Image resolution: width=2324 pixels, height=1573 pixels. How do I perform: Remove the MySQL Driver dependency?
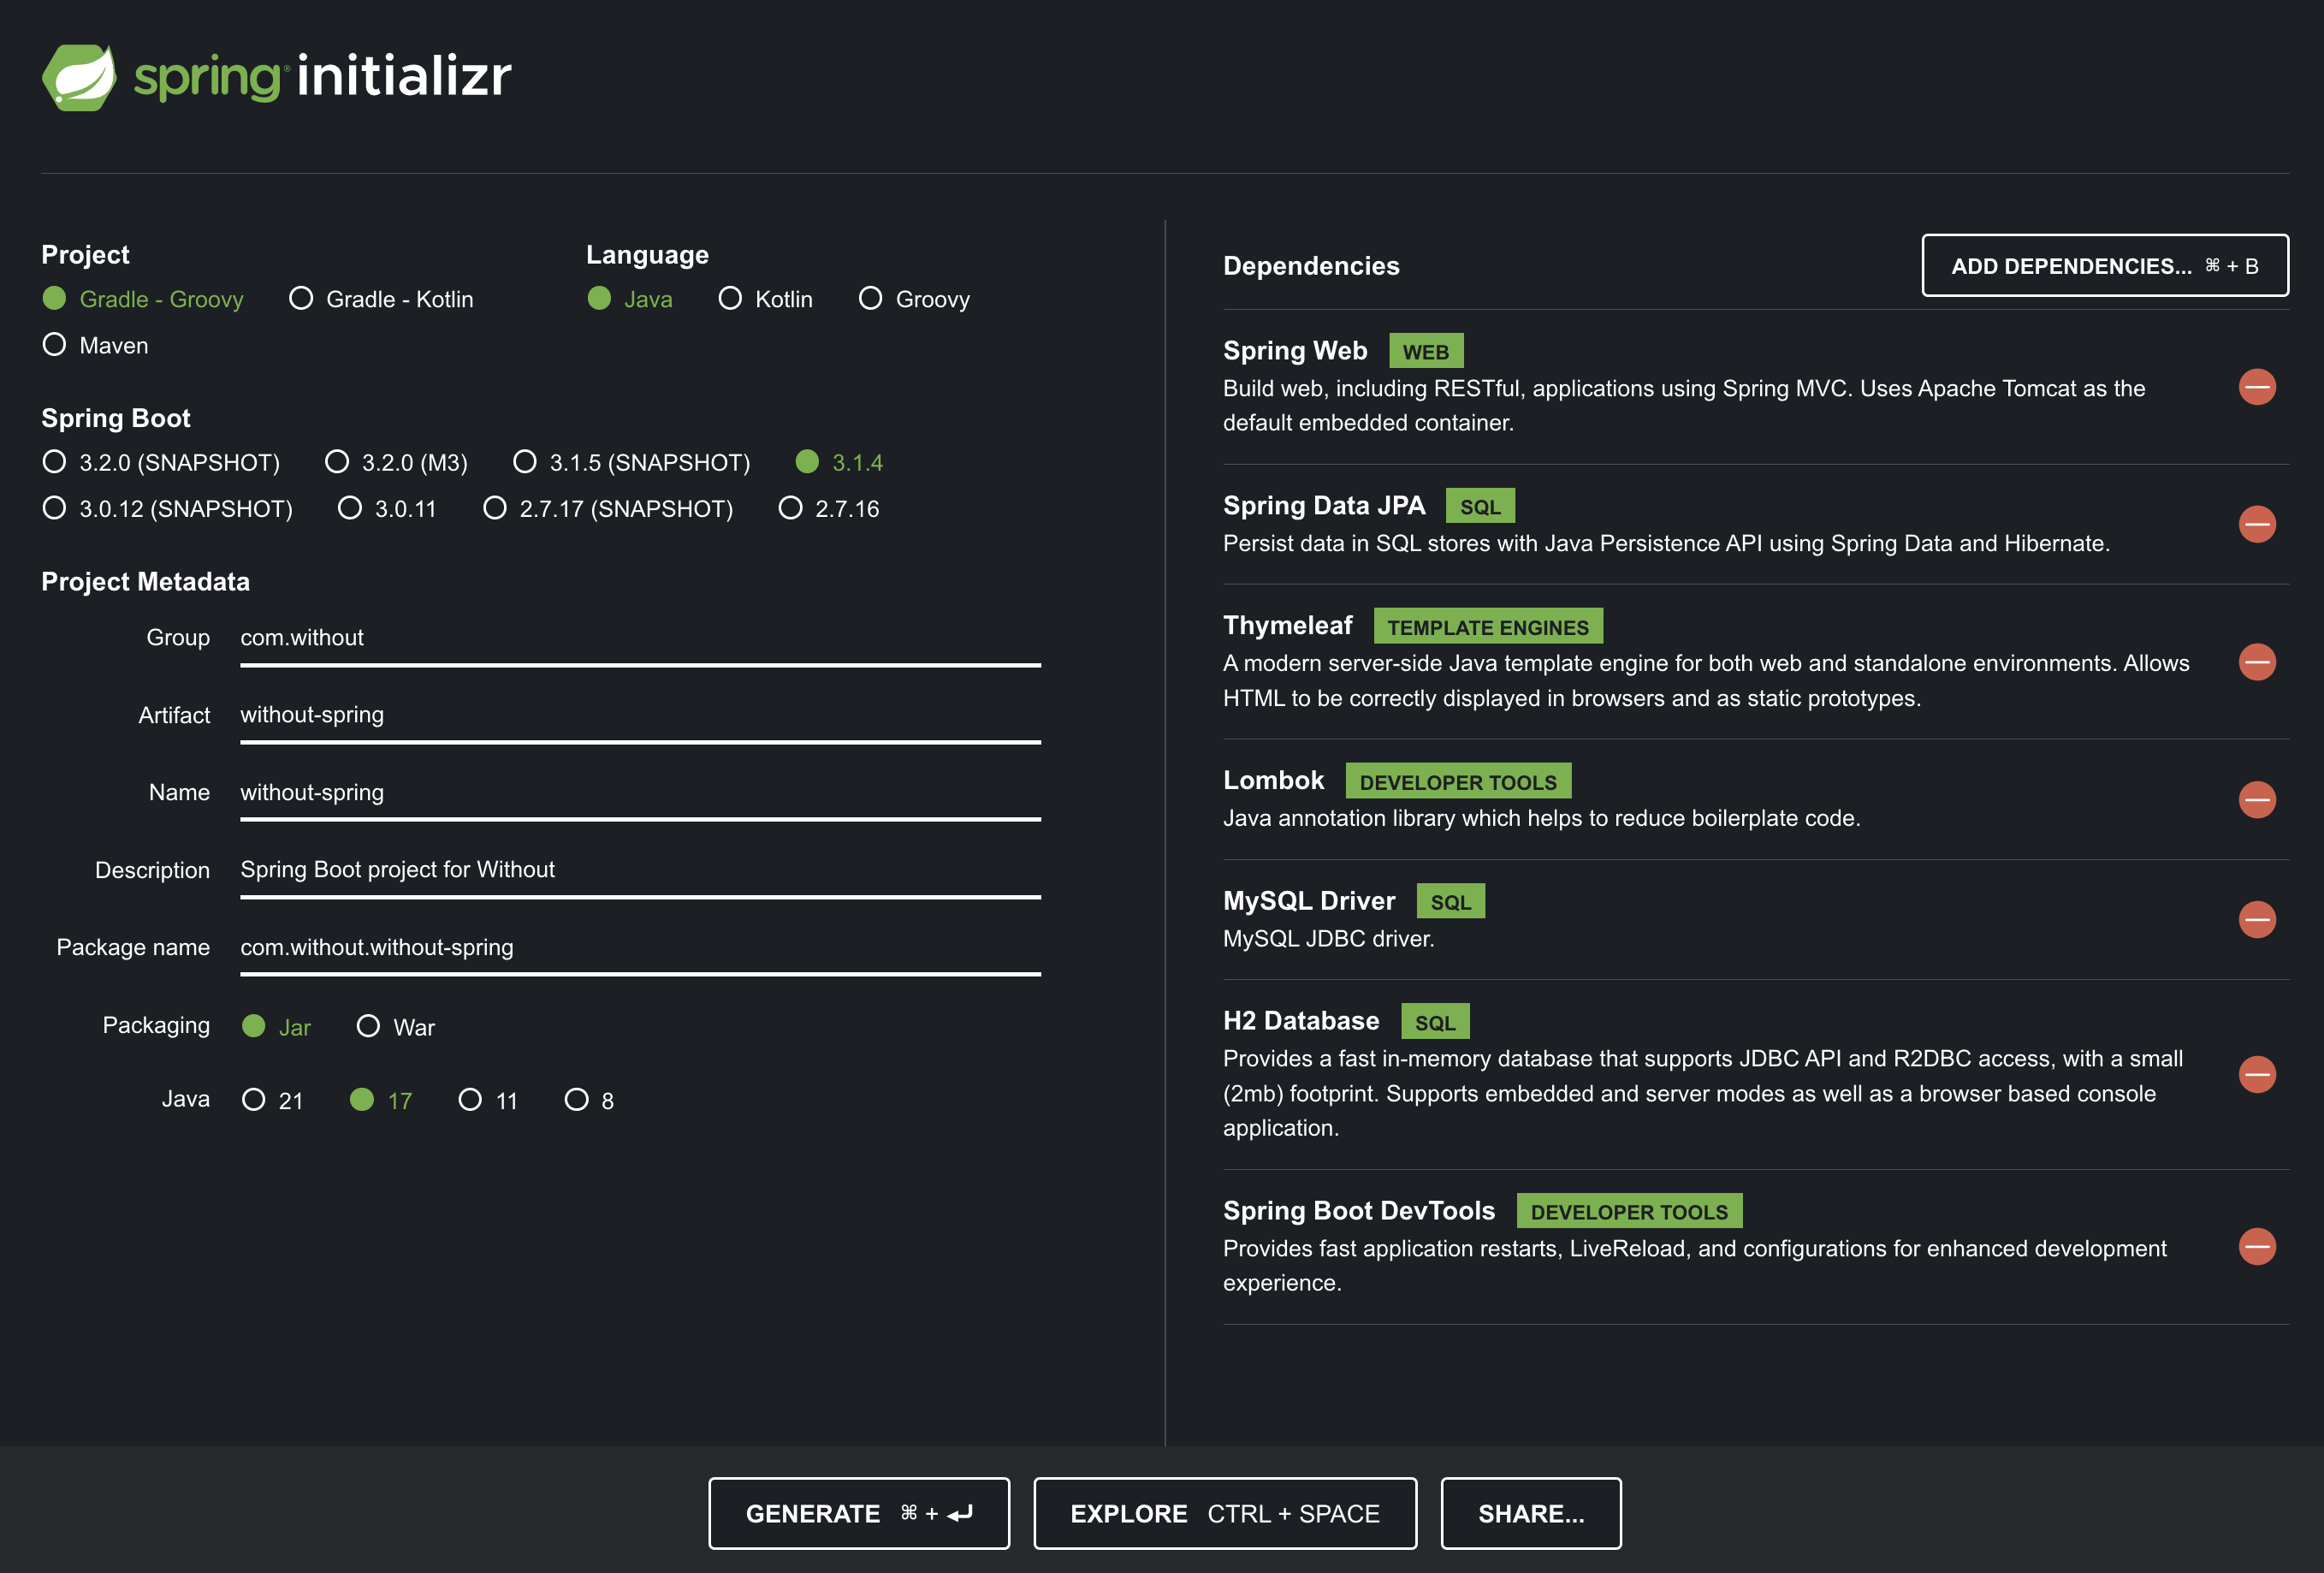(x=2256, y=919)
